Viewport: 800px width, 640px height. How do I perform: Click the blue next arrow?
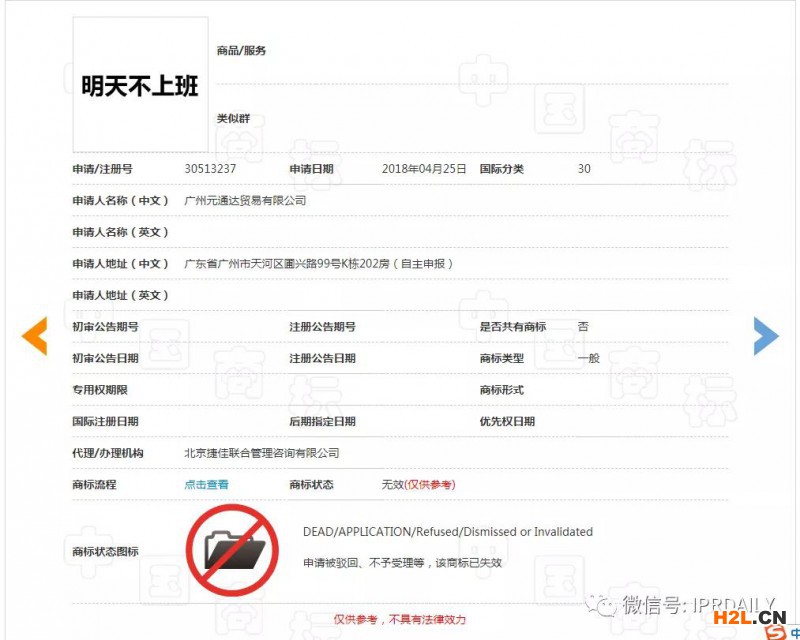pyautogui.click(x=765, y=336)
